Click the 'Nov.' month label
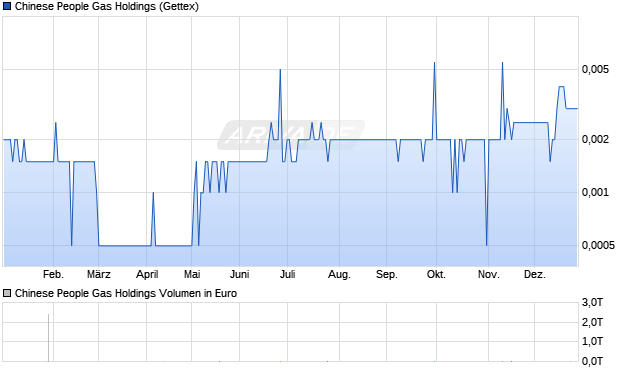Image resolution: width=620 pixels, height=371 pixels. 489,274
